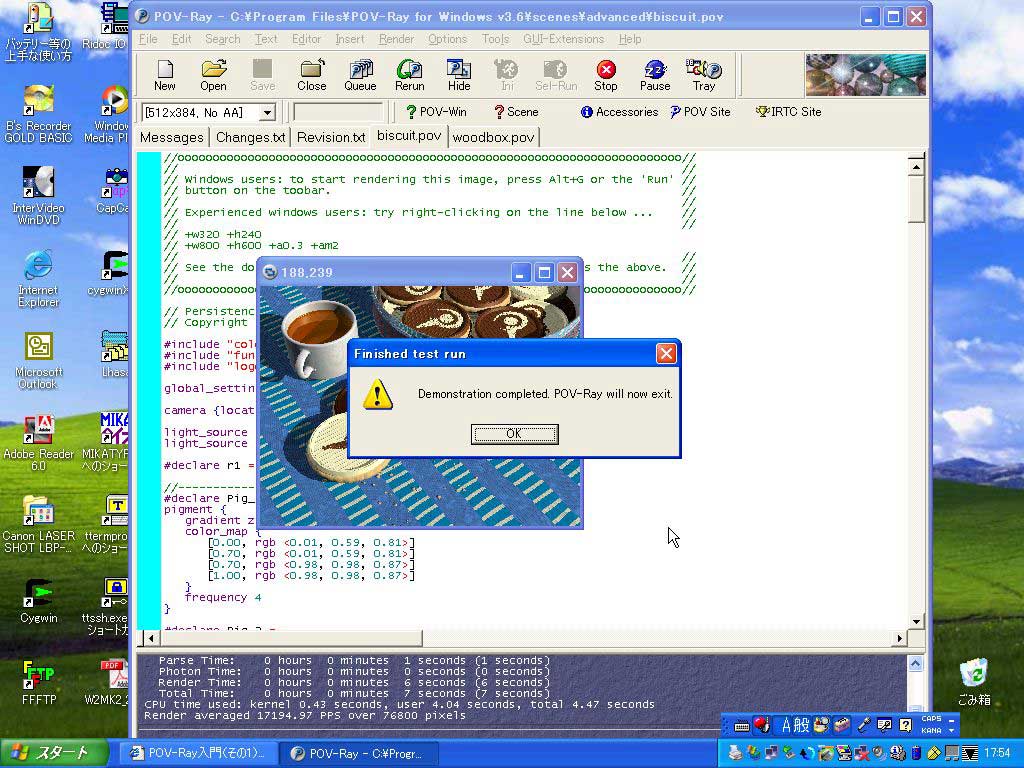
Task: Expand the resolution preset dropdown
Action: pos(267,113)
